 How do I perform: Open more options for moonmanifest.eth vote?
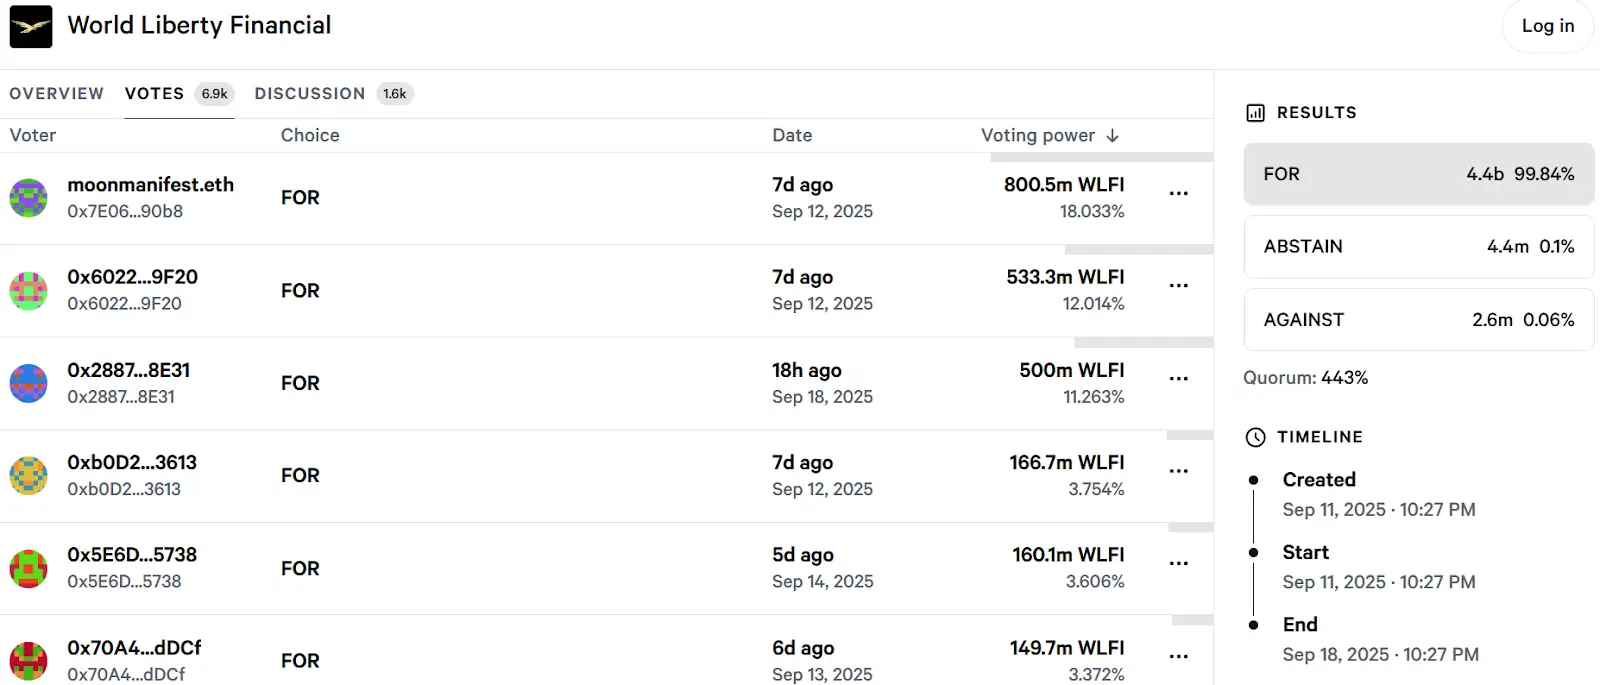coord(1178,193)
